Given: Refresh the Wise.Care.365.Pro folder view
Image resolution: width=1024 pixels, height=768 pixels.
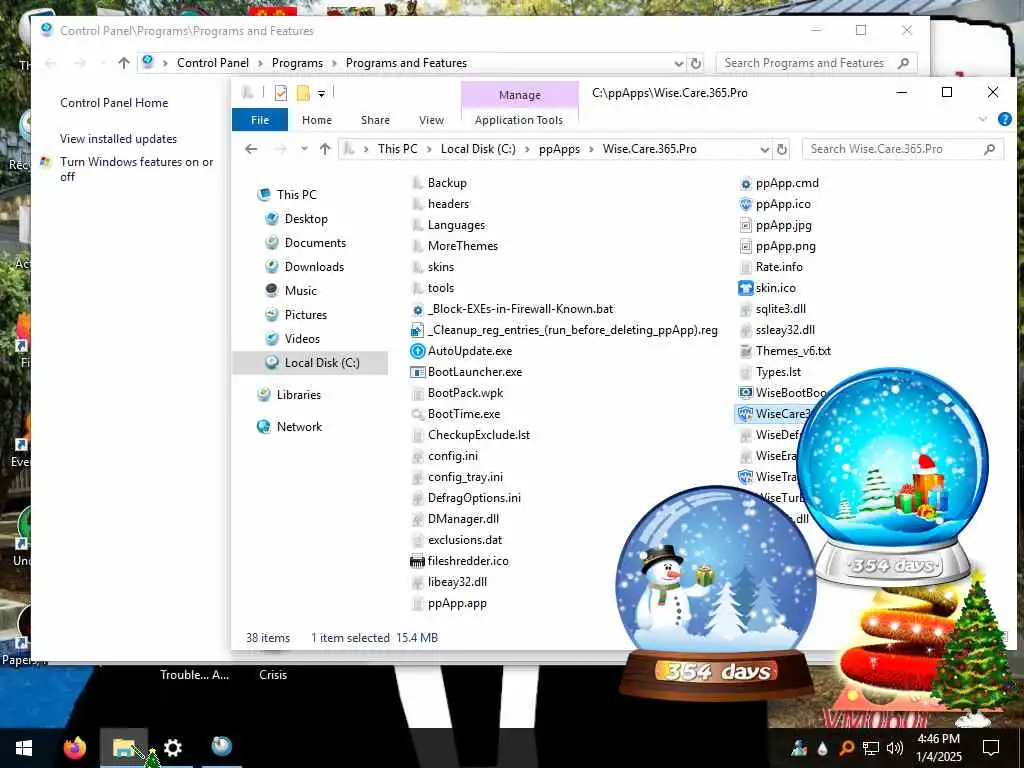Looking at the screenshot, I should pyautogui.click(x=782, y=150).
